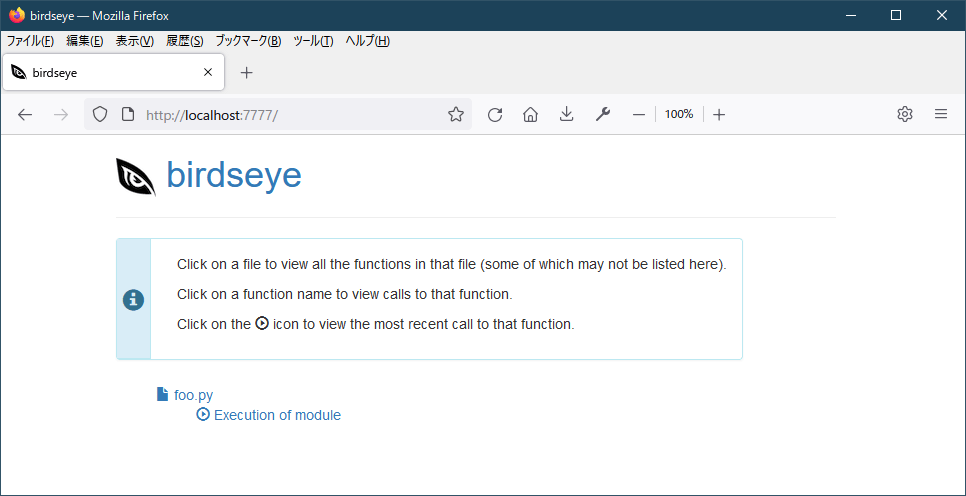Open the 履歴(S) menu

pyautogui.click(x=185, y=41)
